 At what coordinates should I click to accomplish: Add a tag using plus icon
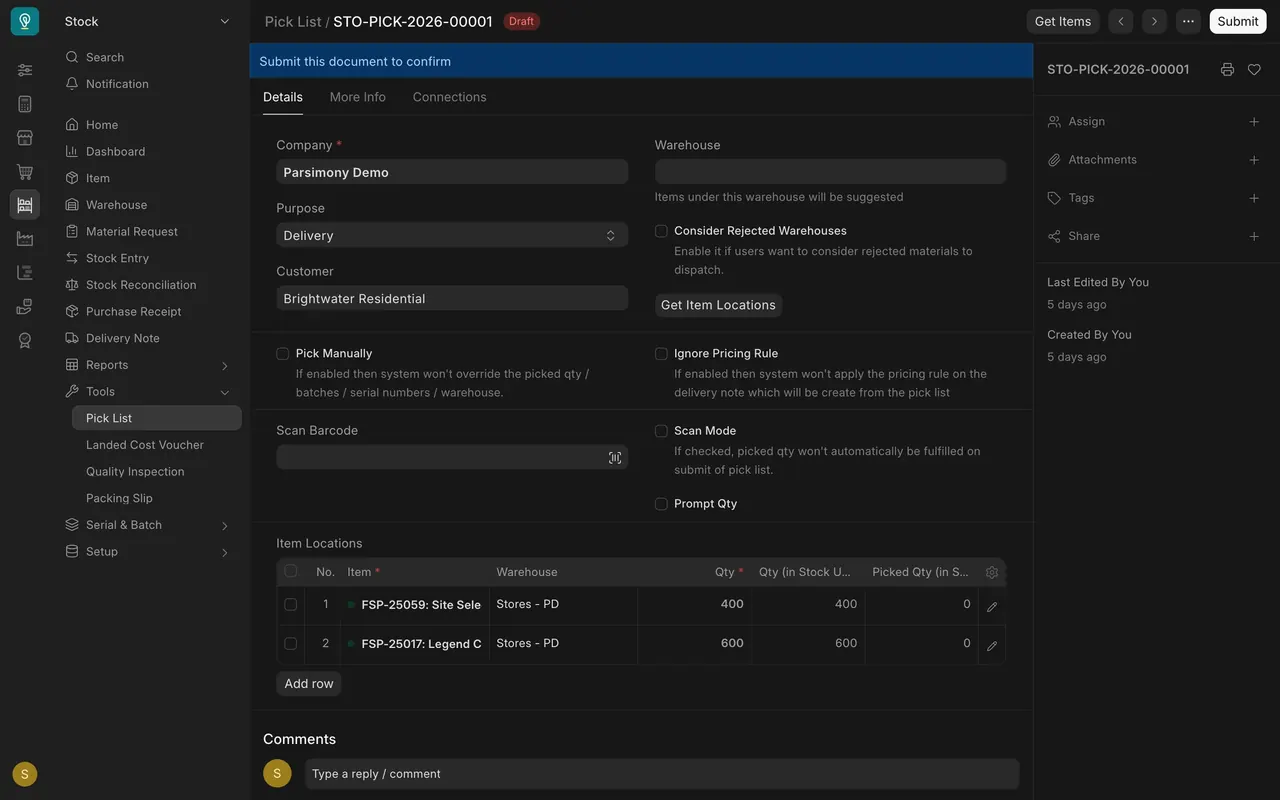click(x=1254, y=198)
